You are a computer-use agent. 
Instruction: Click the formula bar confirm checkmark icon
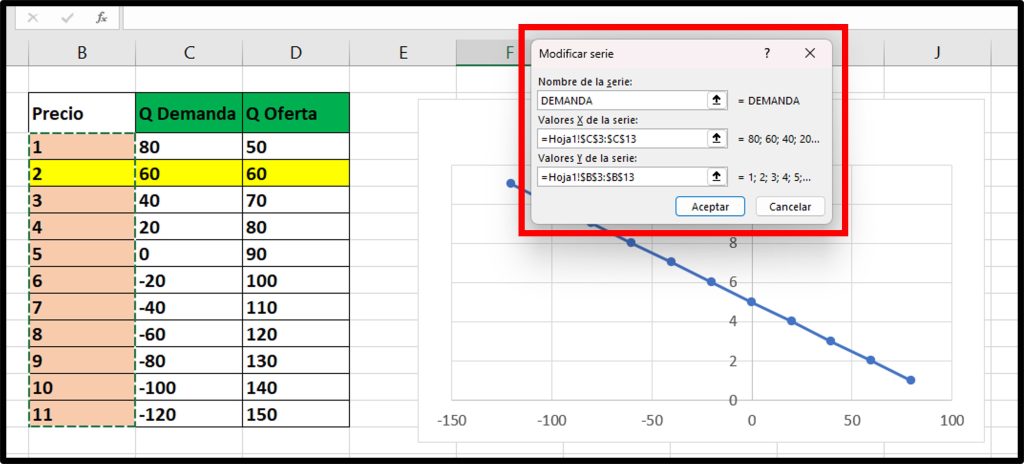pos(67,18)
